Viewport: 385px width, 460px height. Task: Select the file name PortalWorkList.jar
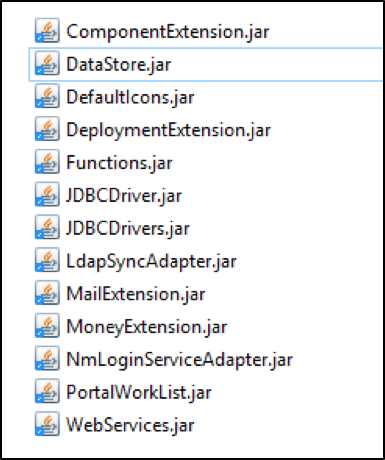(139, 393)
